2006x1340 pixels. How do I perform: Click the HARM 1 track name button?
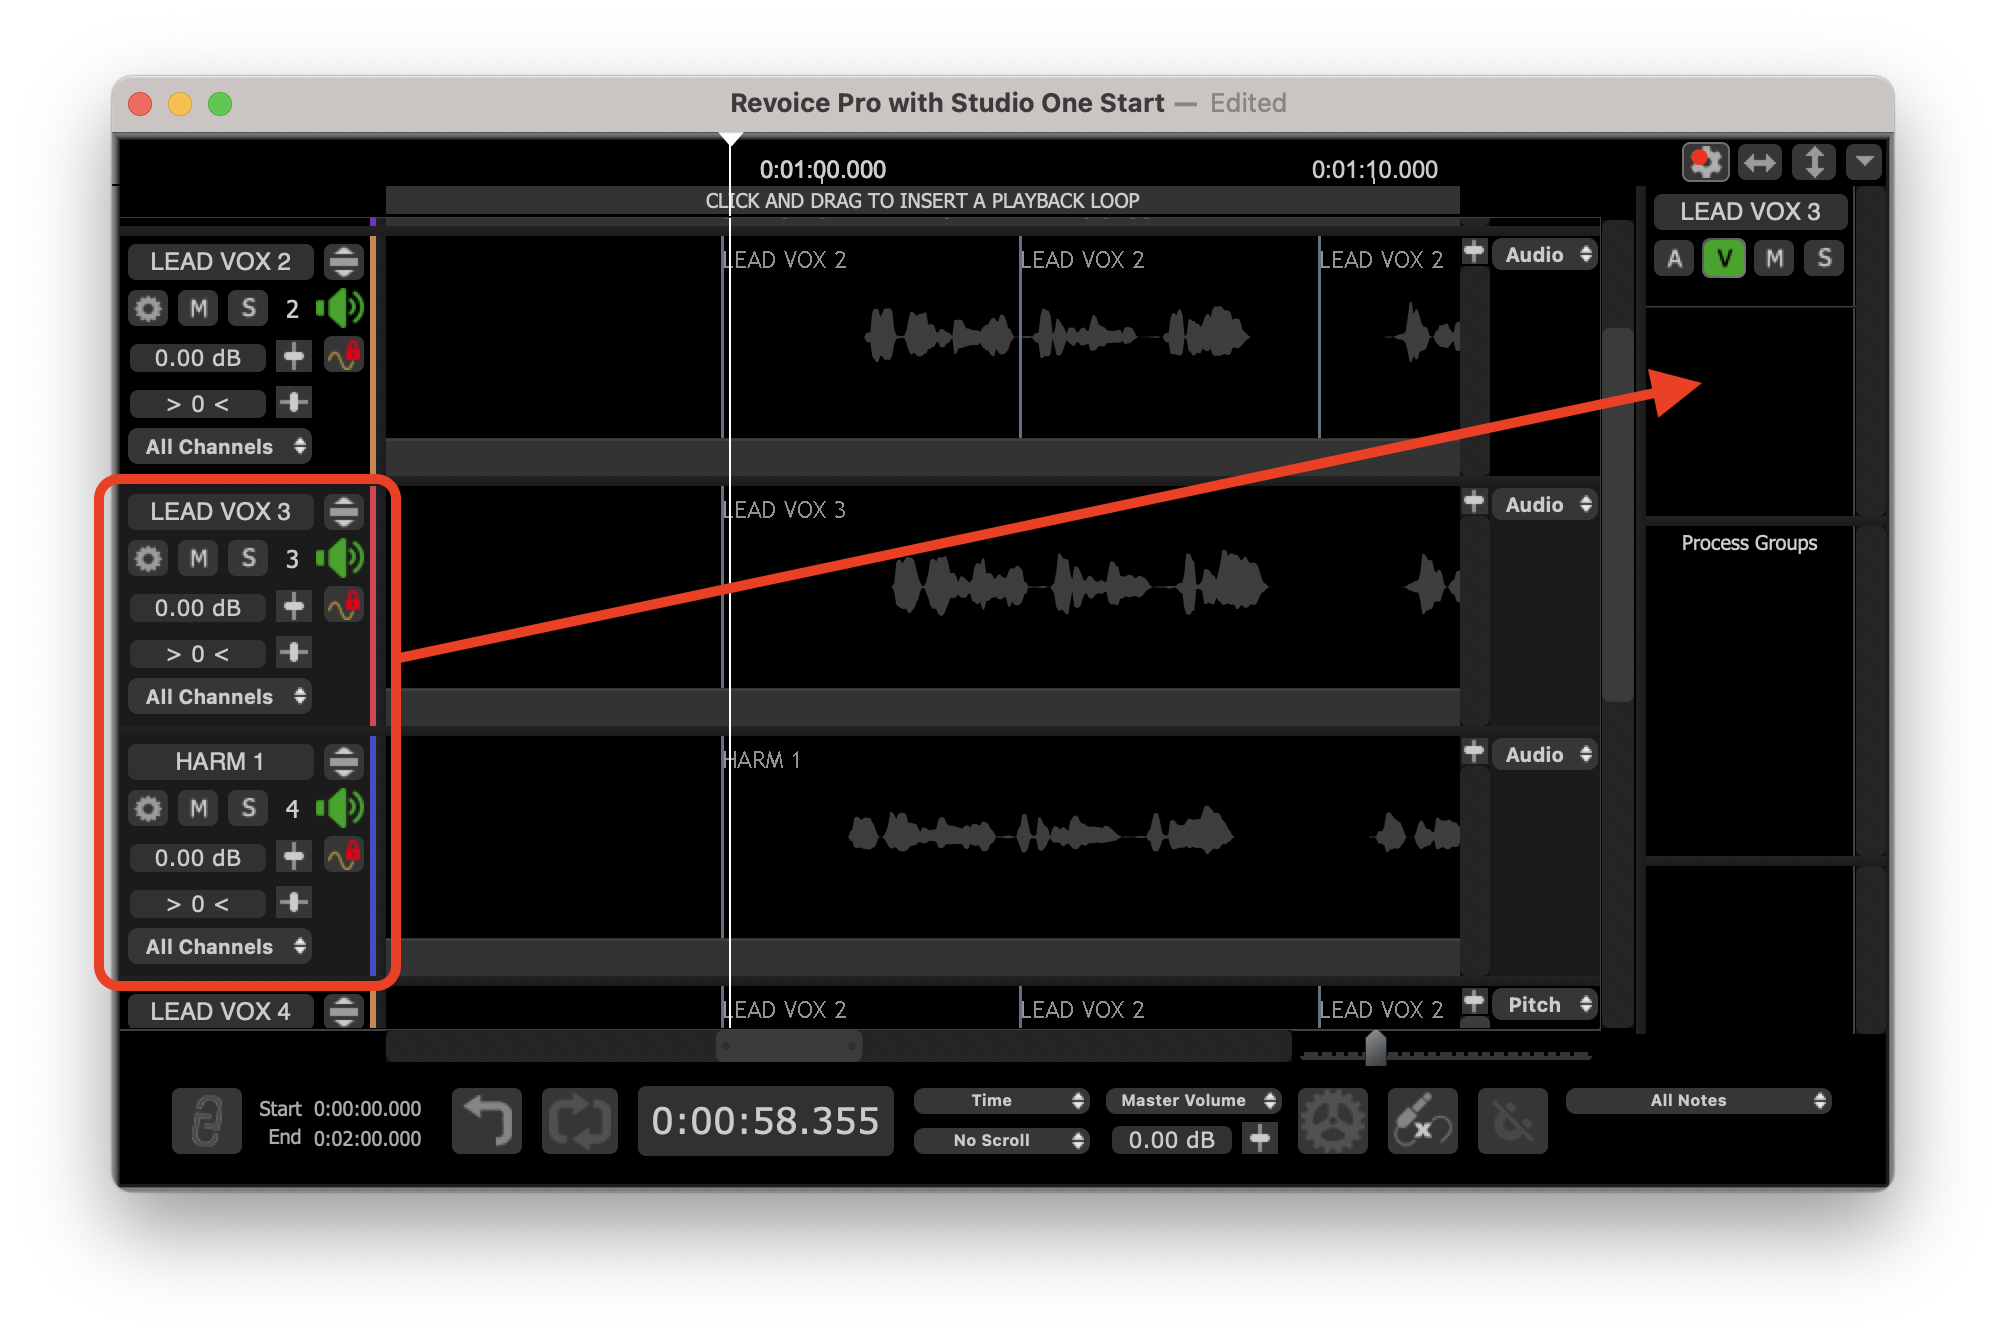(220, 761)
